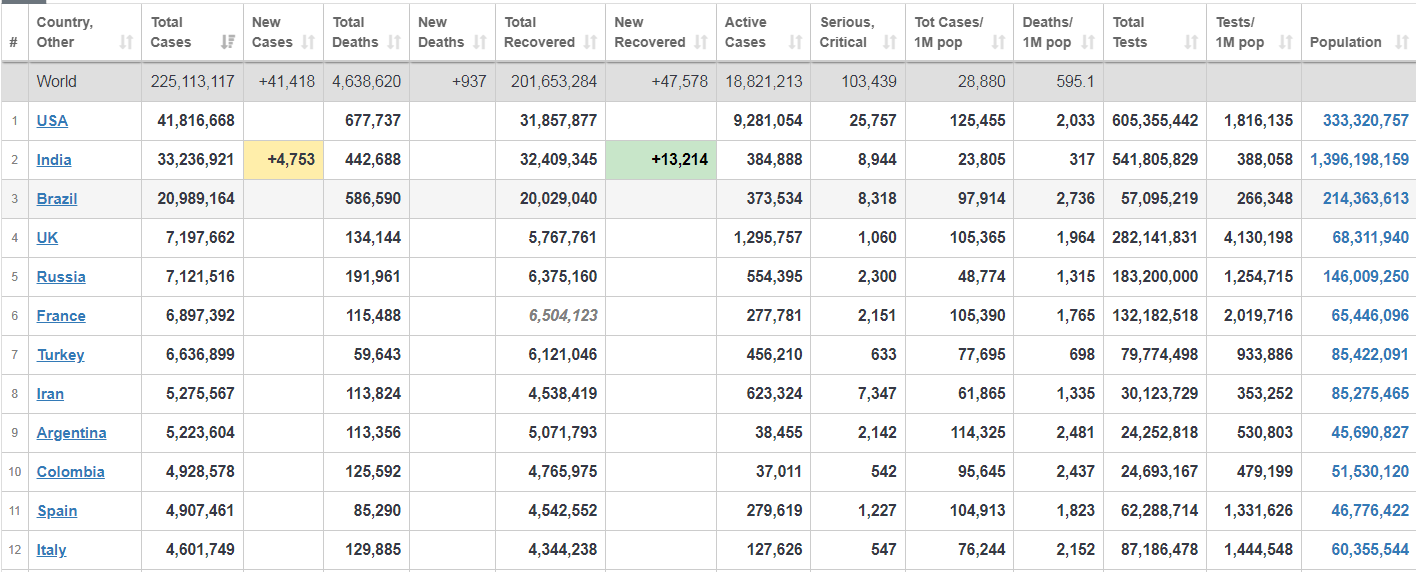Open the India country link
Image resolution: width=1416 pixels, height=572 pixels.
54,159
